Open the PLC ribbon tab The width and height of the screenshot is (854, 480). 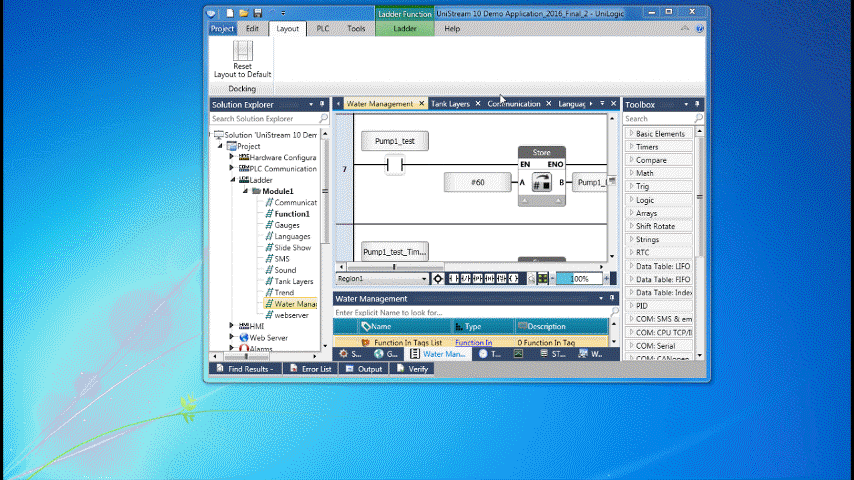click(322, 29)
